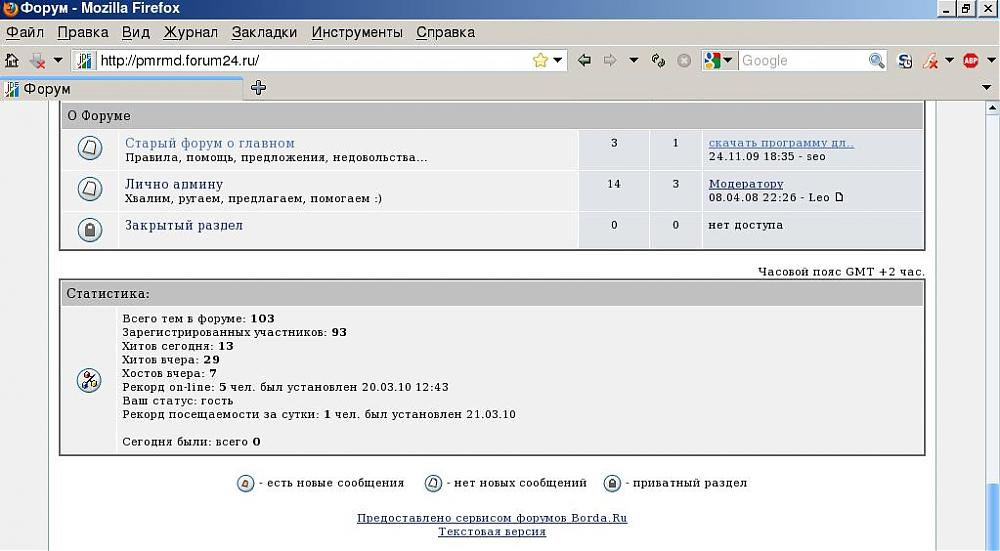Click the vertical scrollbar thumb
The width and height of the screenshot is (1000, 551).
[x=992, y=515]
